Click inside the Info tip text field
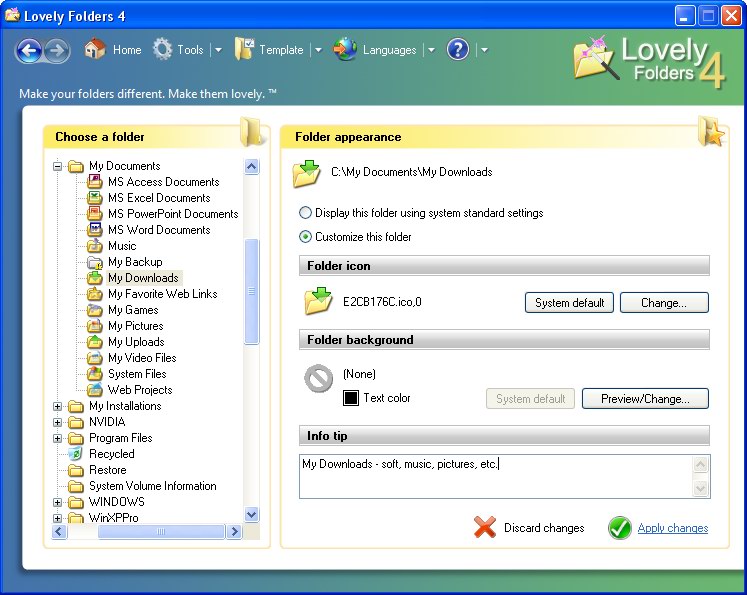Screen dimensions: 747x595 [x=495, y=476]
